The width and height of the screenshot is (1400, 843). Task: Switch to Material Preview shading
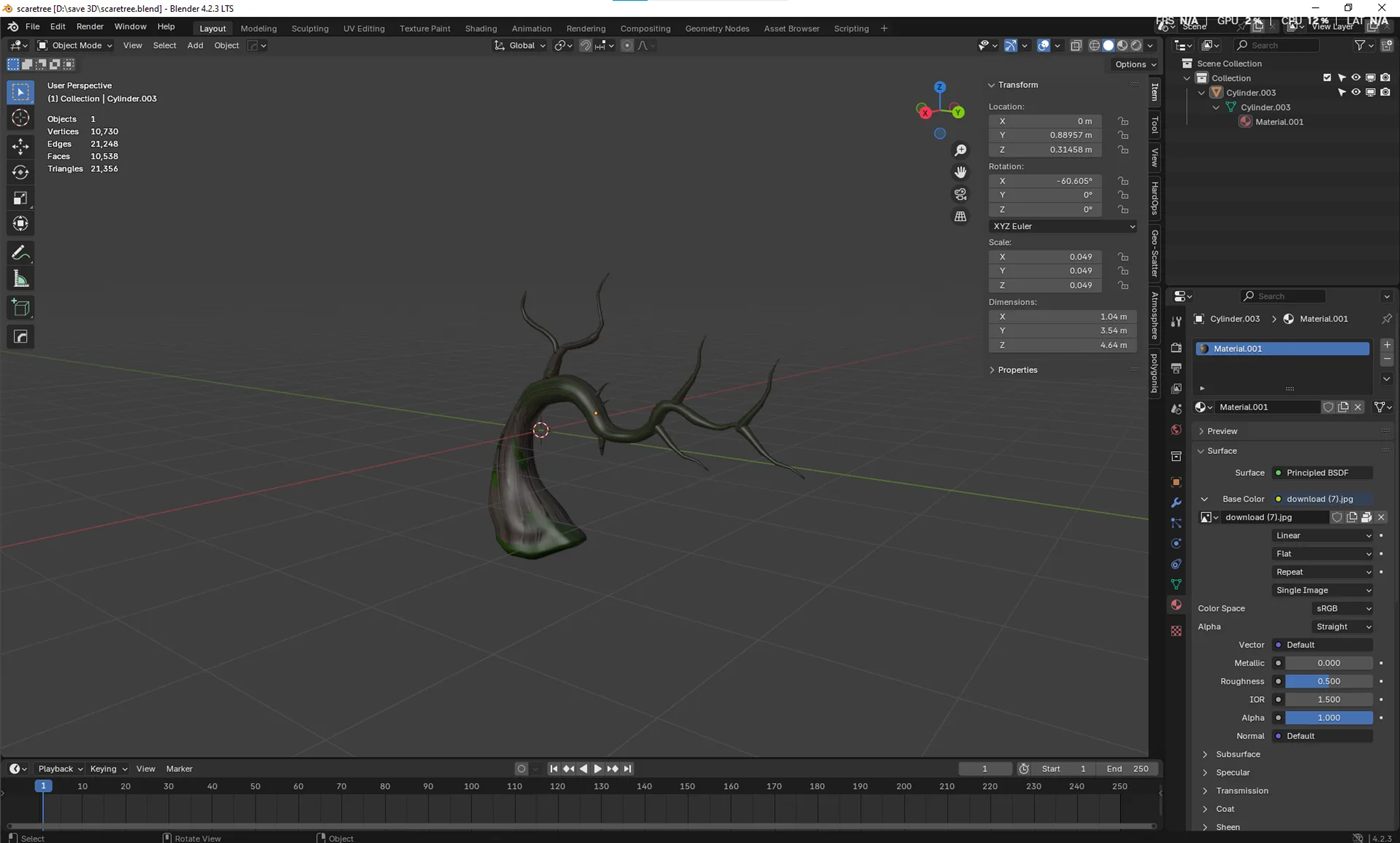coord(1122,45)
